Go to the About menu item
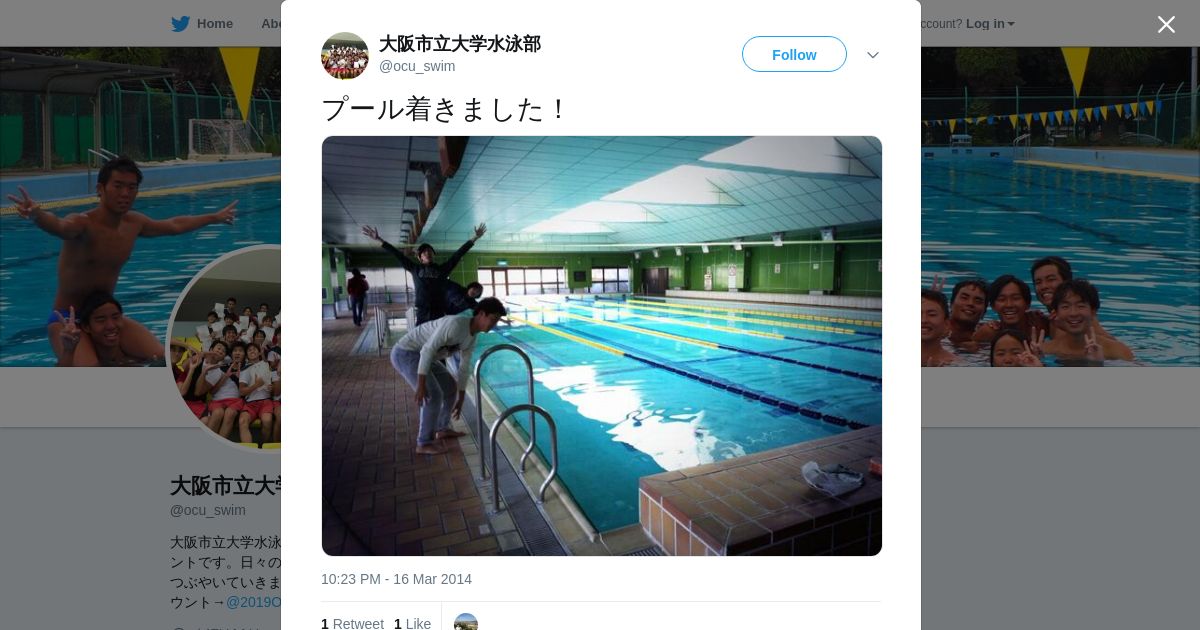This screenshot has width=1200, height=630. [x=271, y=24]
